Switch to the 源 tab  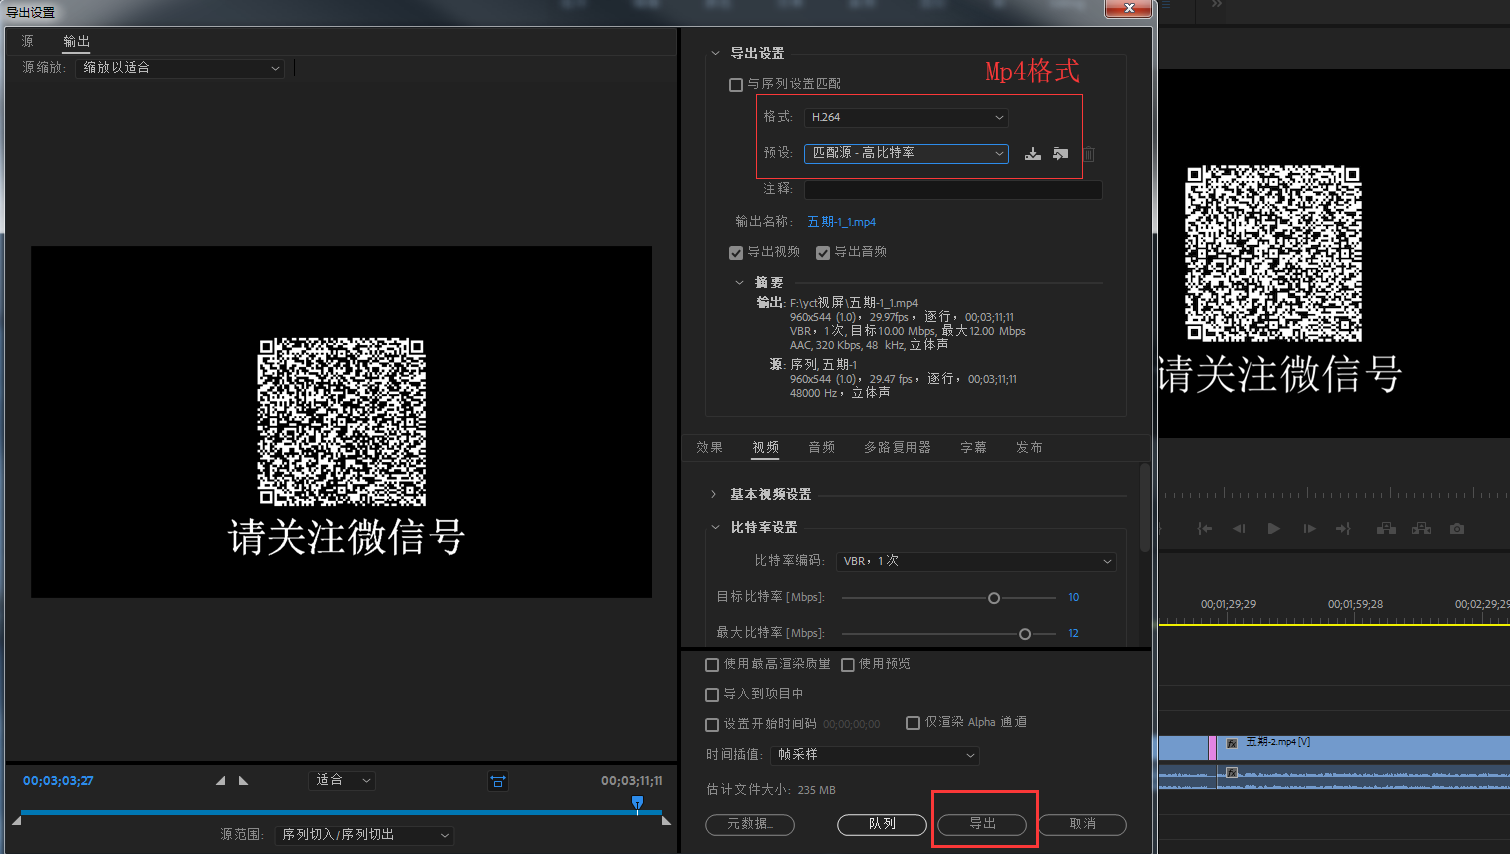[x=28, y=41]
